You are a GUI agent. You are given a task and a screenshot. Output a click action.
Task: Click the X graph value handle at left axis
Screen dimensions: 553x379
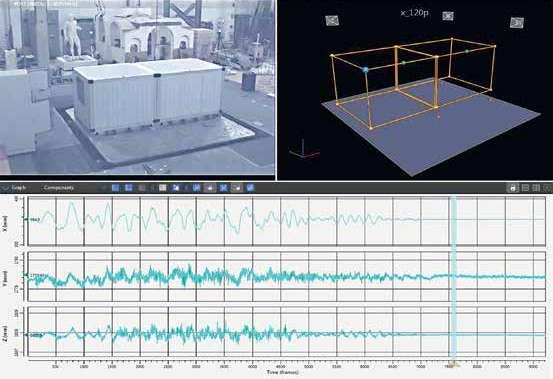point(34,220)
